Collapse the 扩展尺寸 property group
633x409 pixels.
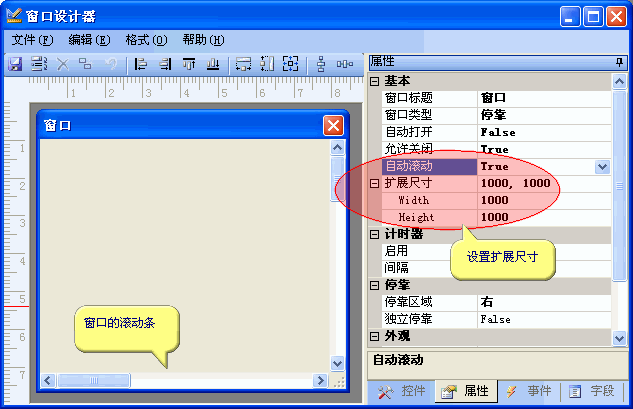(x=375, y=184)
